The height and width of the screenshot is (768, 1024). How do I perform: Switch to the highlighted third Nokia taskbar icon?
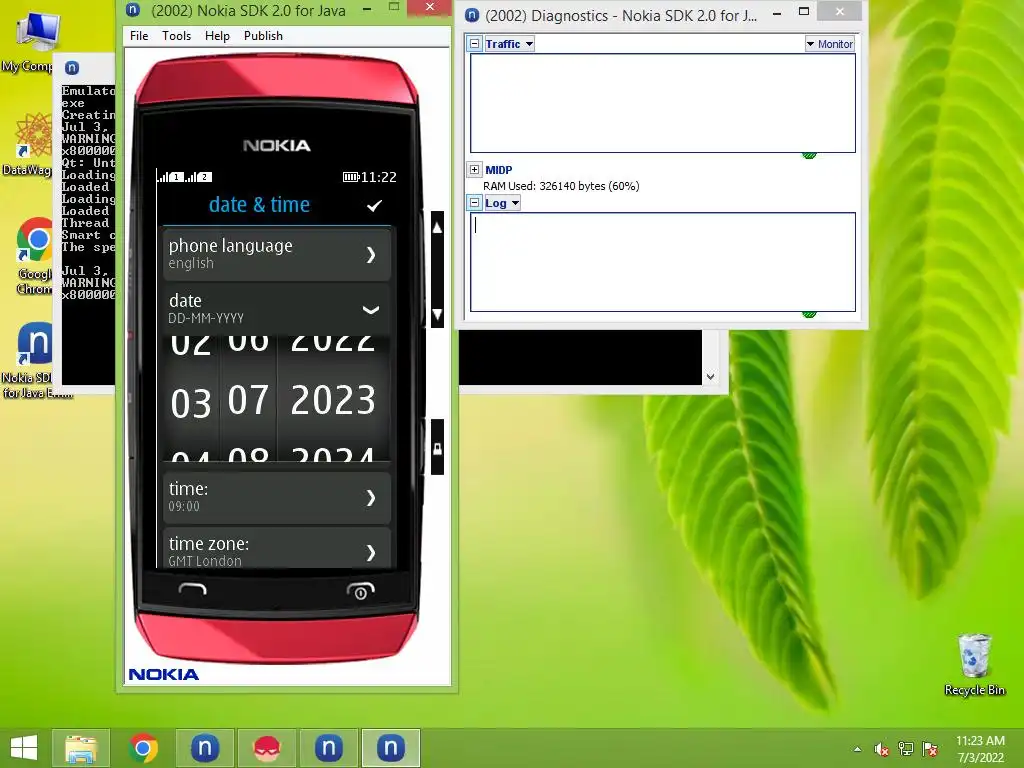[391, 748]
